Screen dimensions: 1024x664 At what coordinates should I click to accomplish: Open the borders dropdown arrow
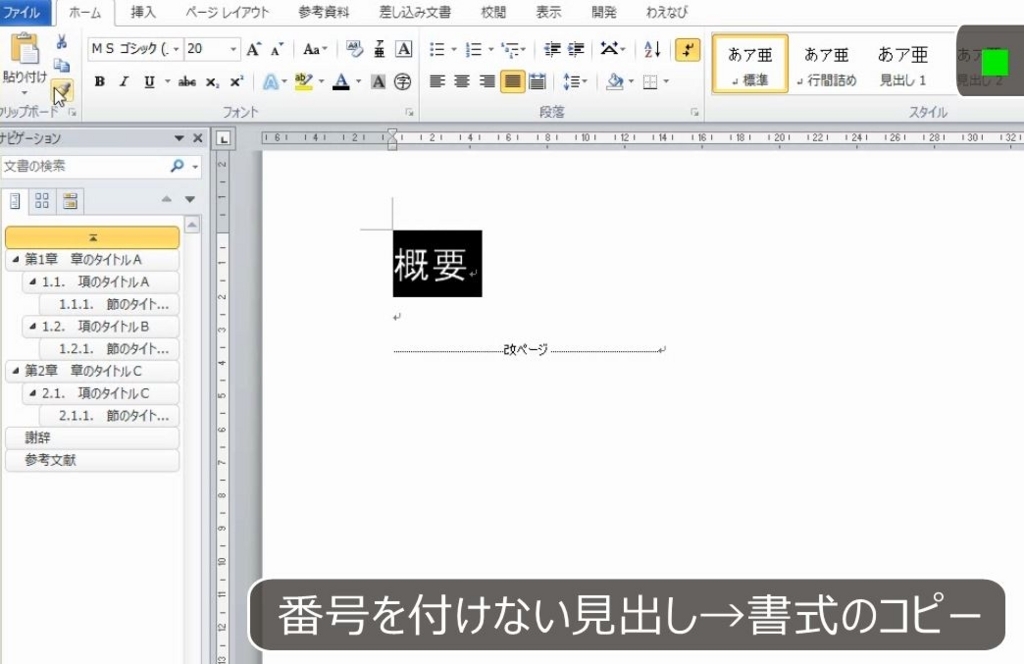coord(666,82)
